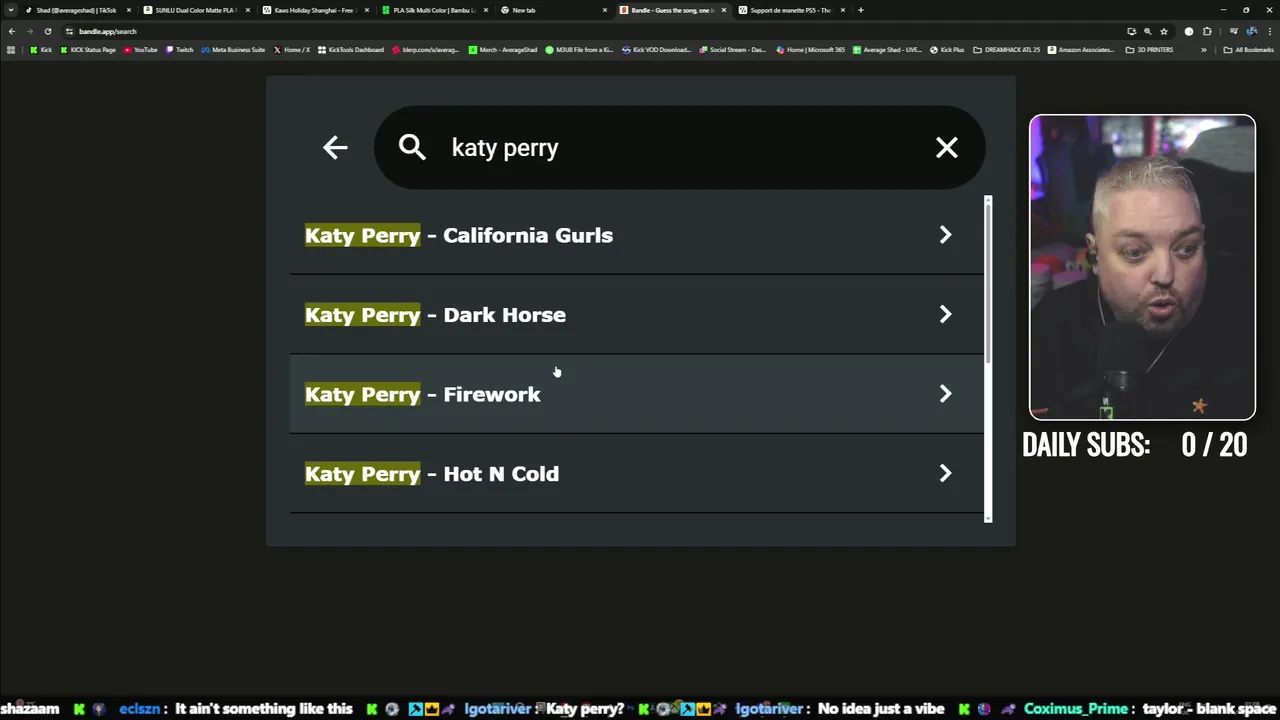Screen dimensions: 1280x720
Task: Open the chevron for Dark Horse
Action: [945, 314]
